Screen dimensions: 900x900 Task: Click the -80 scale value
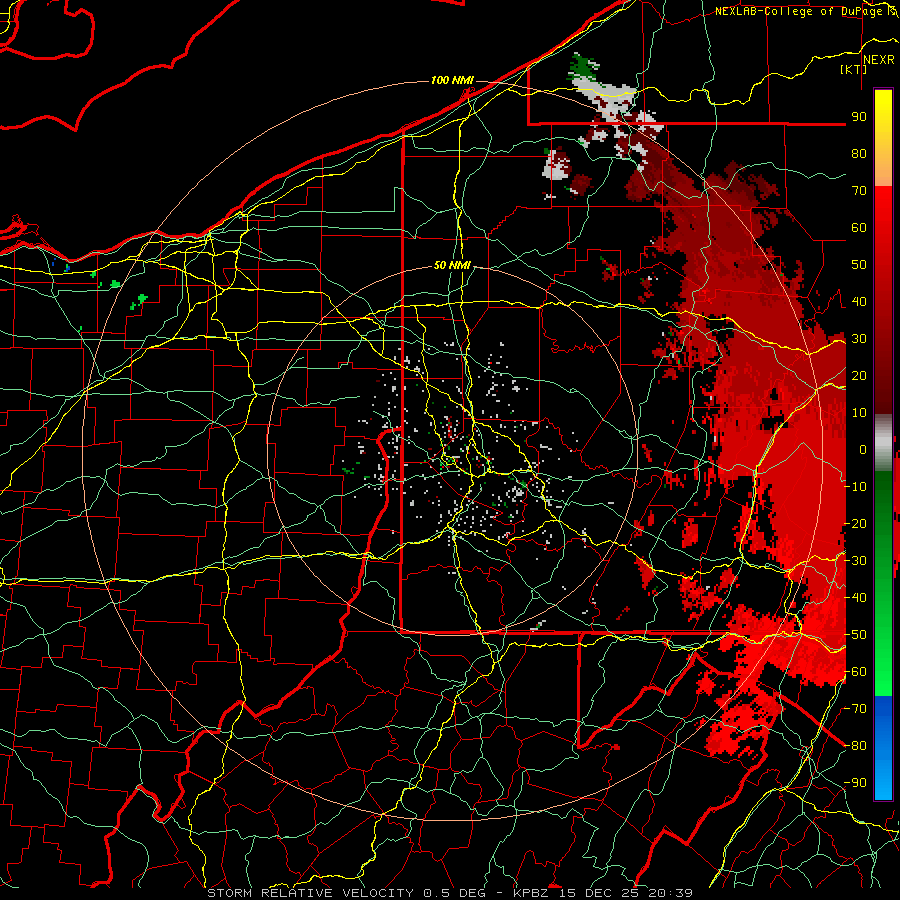[x=856, y=746]
